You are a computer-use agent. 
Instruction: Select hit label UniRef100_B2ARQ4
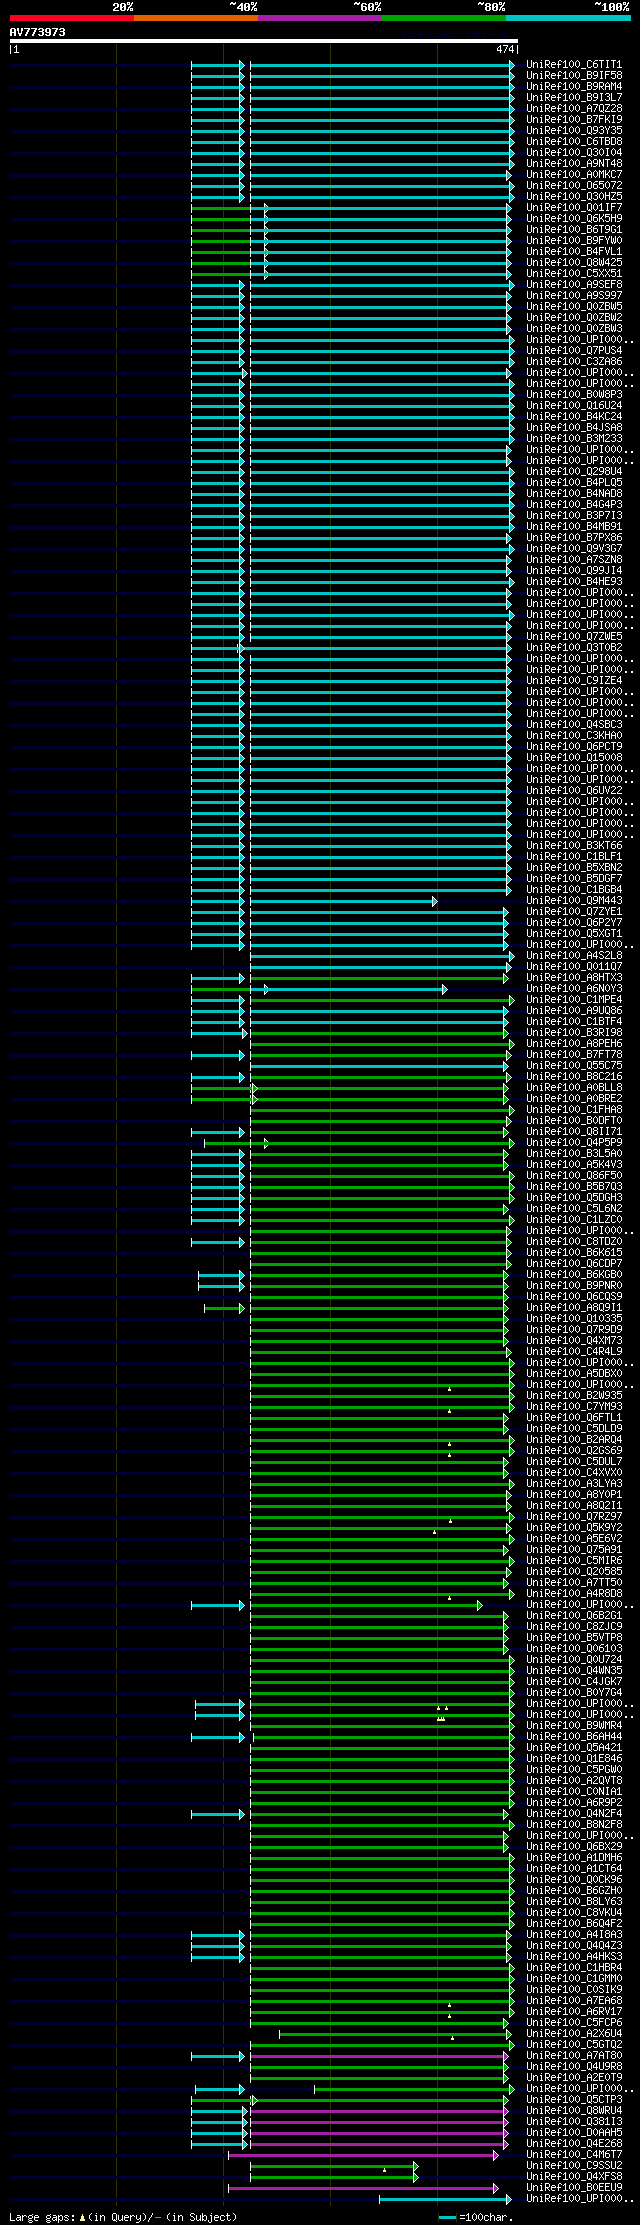pos(574,1440)
